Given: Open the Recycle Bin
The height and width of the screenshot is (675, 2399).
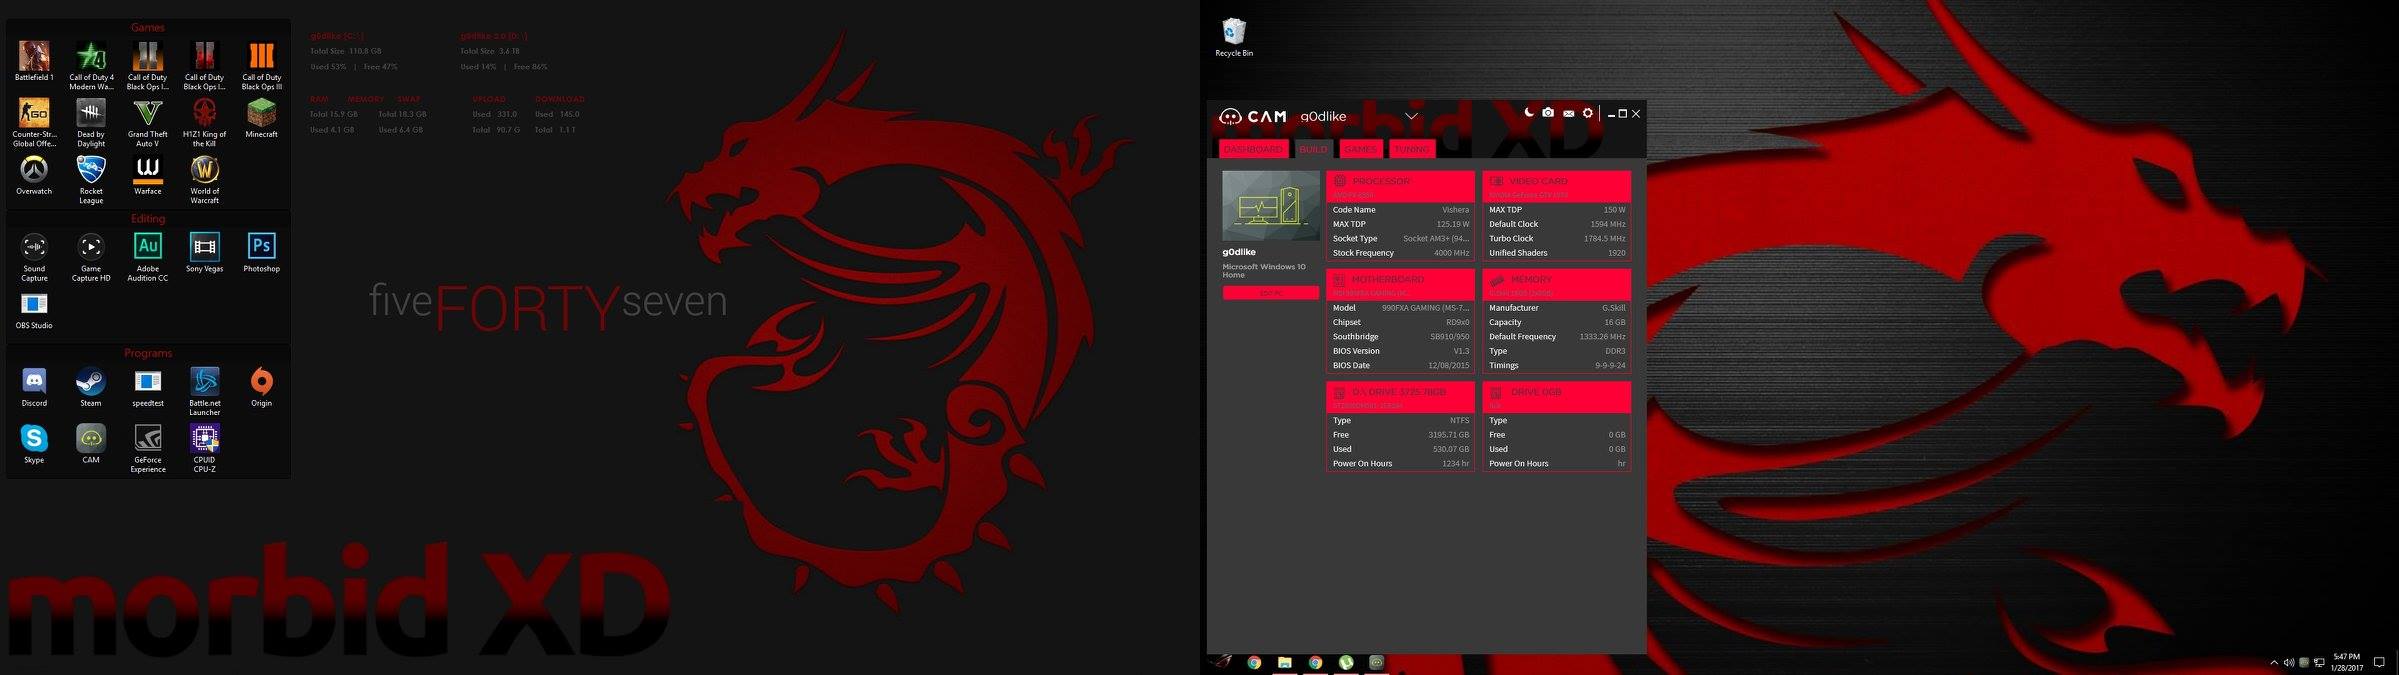Looking at the screenshot, I should point(1234,33).
